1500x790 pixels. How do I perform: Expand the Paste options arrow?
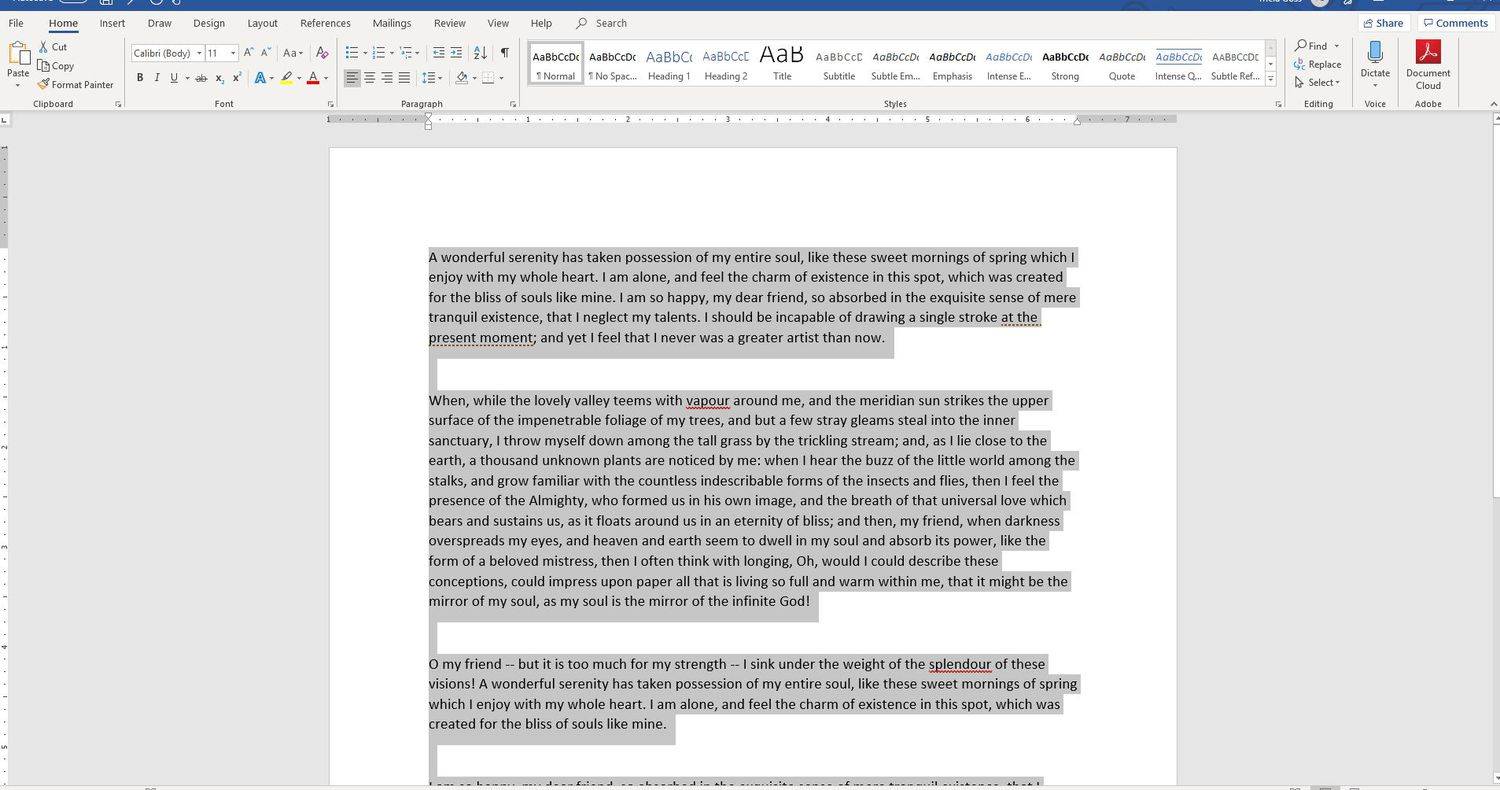18,86
